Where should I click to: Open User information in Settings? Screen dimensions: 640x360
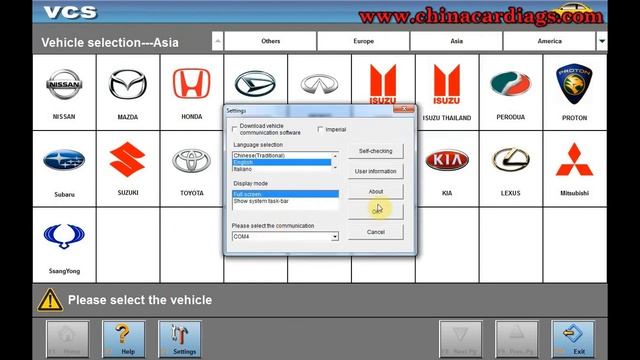(x=376, y=171)
